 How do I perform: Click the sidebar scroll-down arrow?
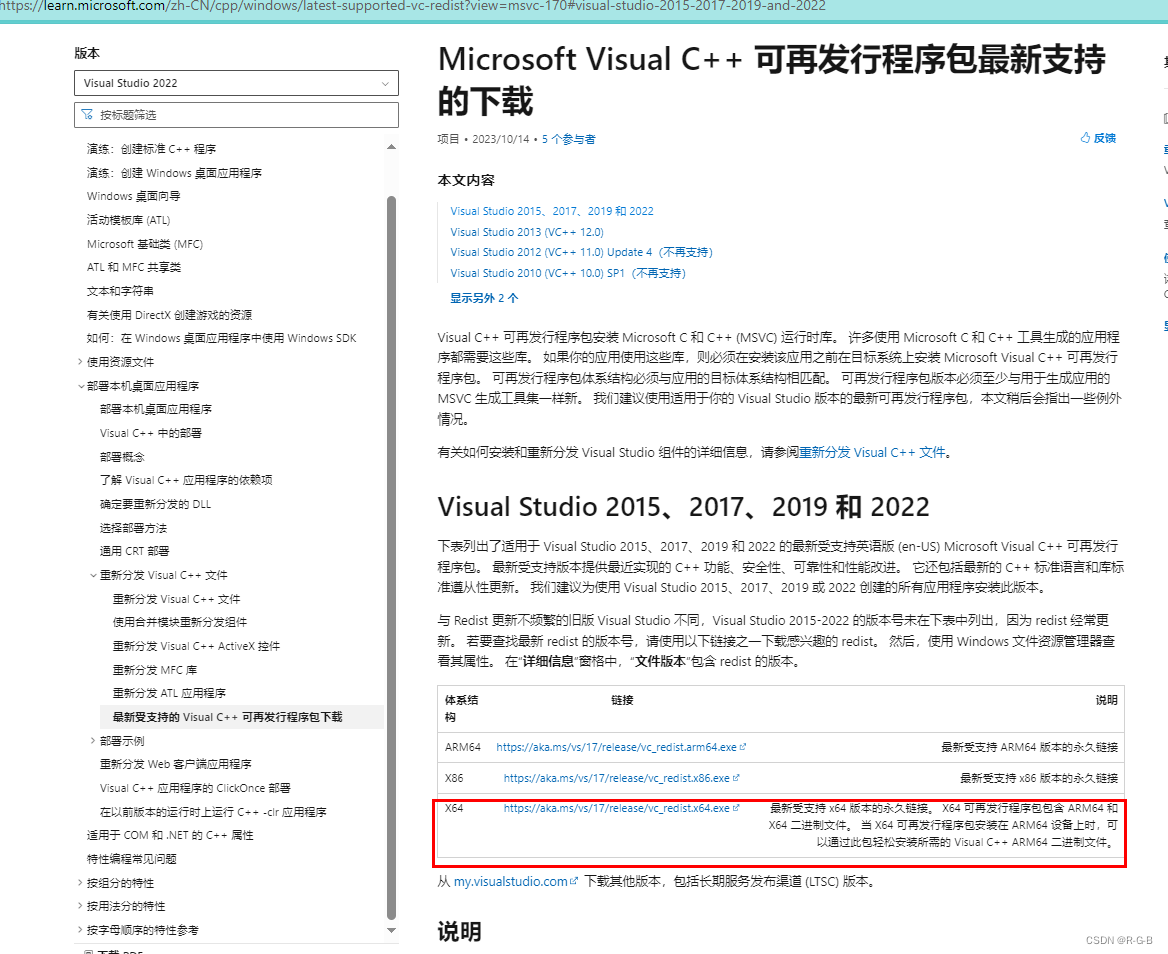391,930
